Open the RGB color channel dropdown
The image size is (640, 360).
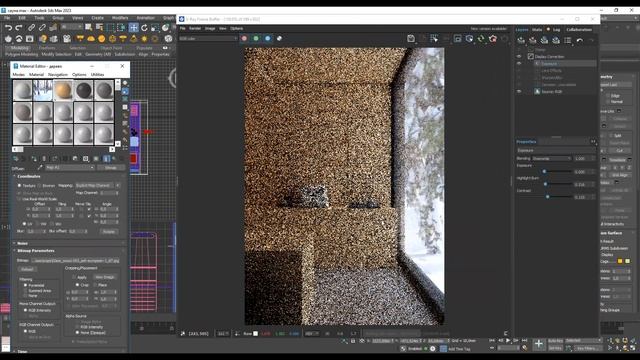[x=208, y=38]
